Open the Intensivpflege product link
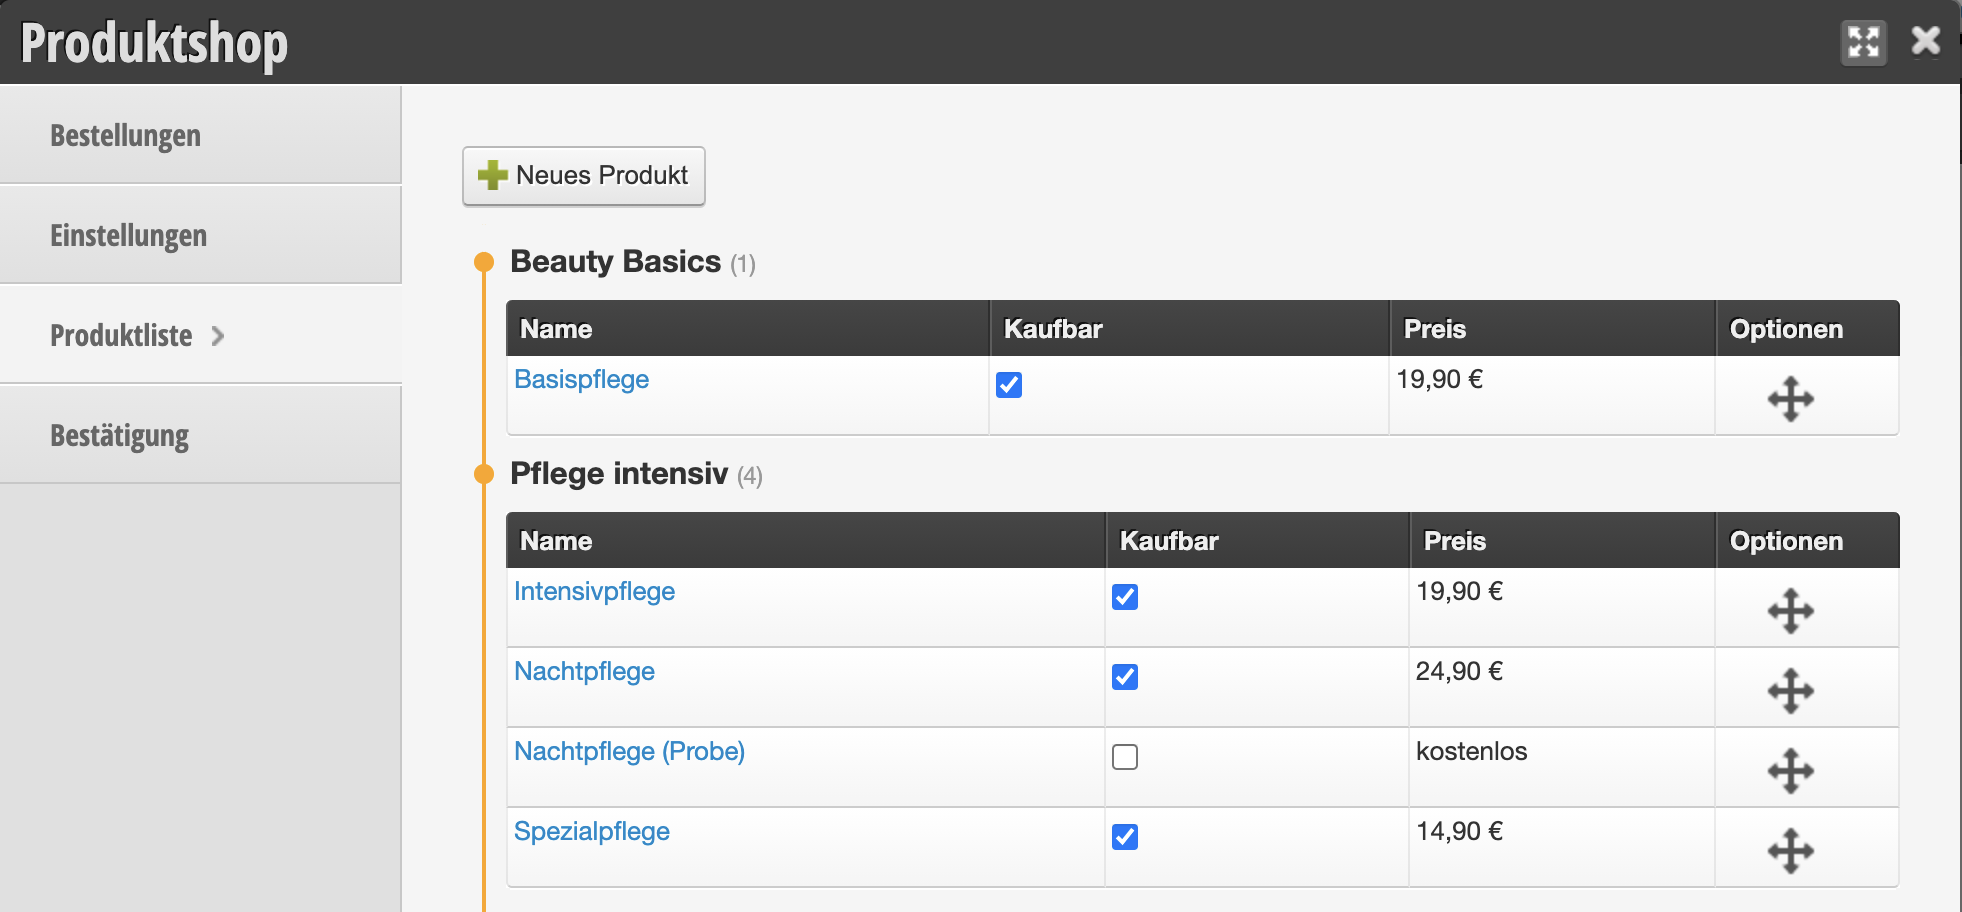Image resolution: width=1962 pixels, height=912 pixels. coord(594,591)
